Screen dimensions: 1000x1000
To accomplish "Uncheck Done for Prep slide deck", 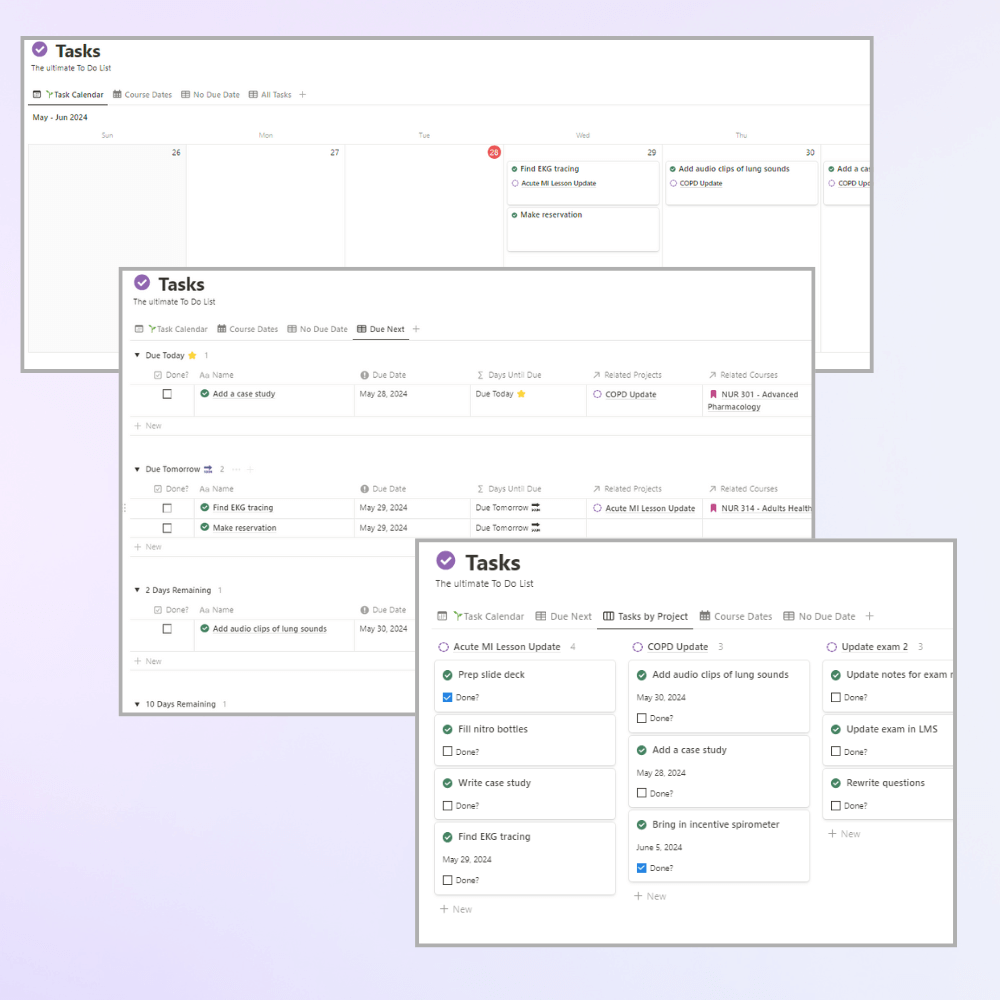I will (447, 697).
